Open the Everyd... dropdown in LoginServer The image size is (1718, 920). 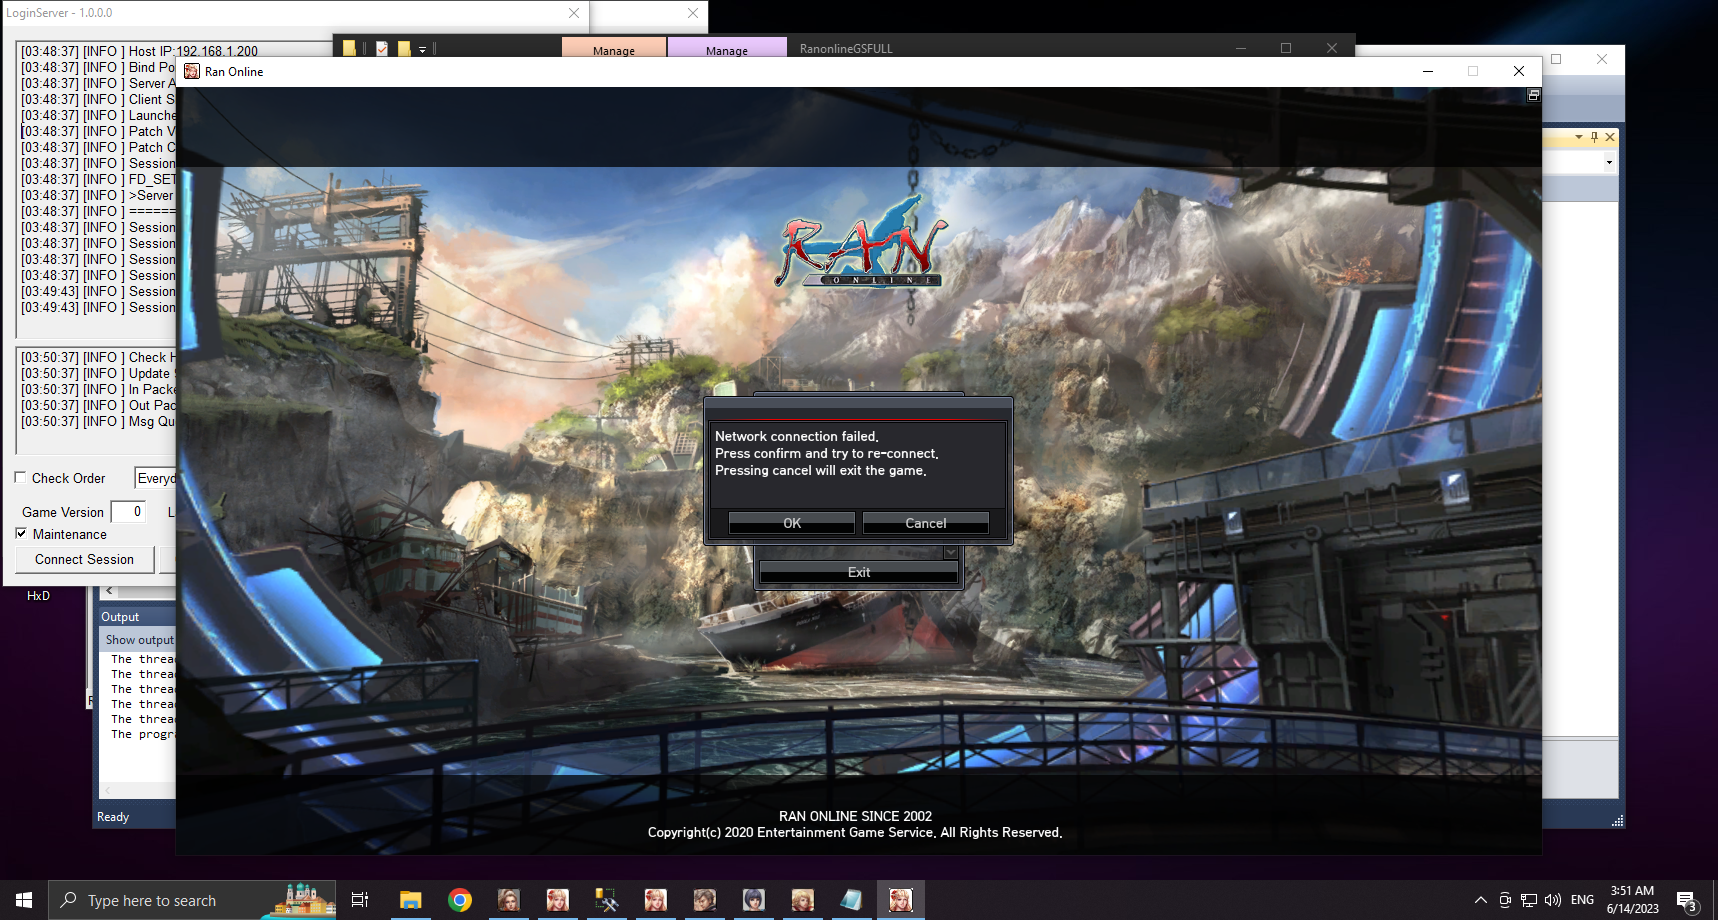click(x=155, y=478)
